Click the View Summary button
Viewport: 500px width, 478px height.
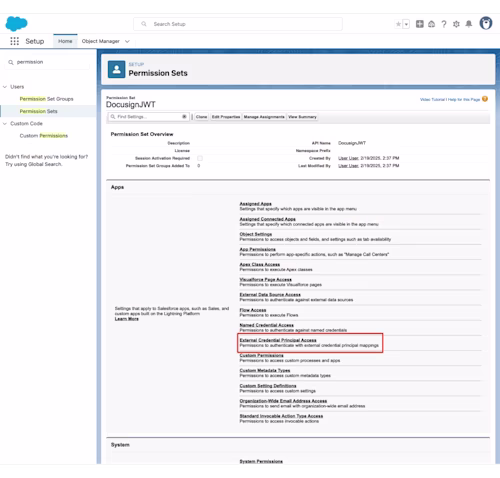point(302,117)
